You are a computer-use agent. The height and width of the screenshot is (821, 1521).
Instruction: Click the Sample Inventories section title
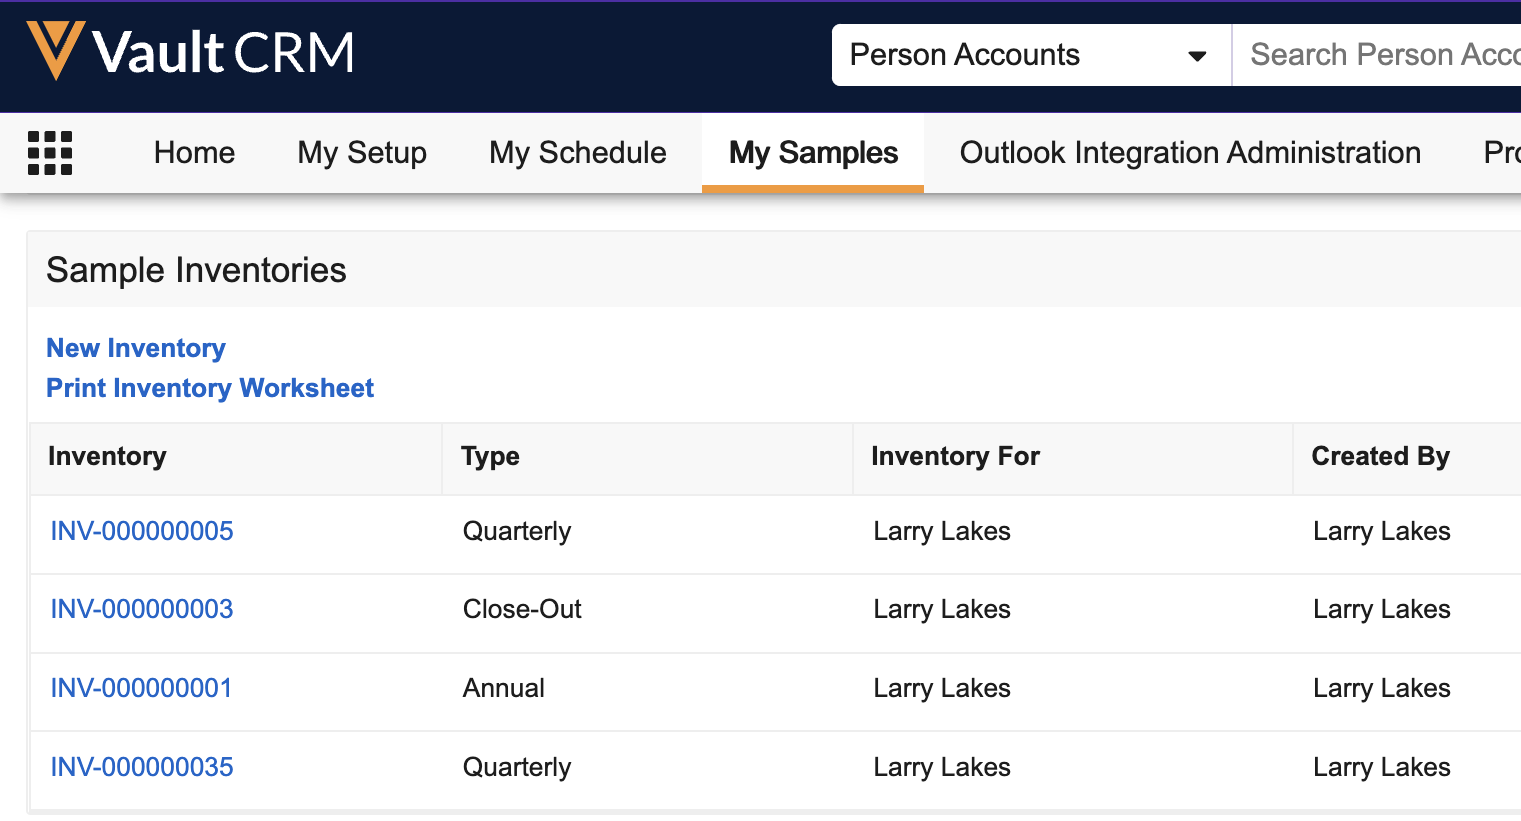(x=196, y=270)
